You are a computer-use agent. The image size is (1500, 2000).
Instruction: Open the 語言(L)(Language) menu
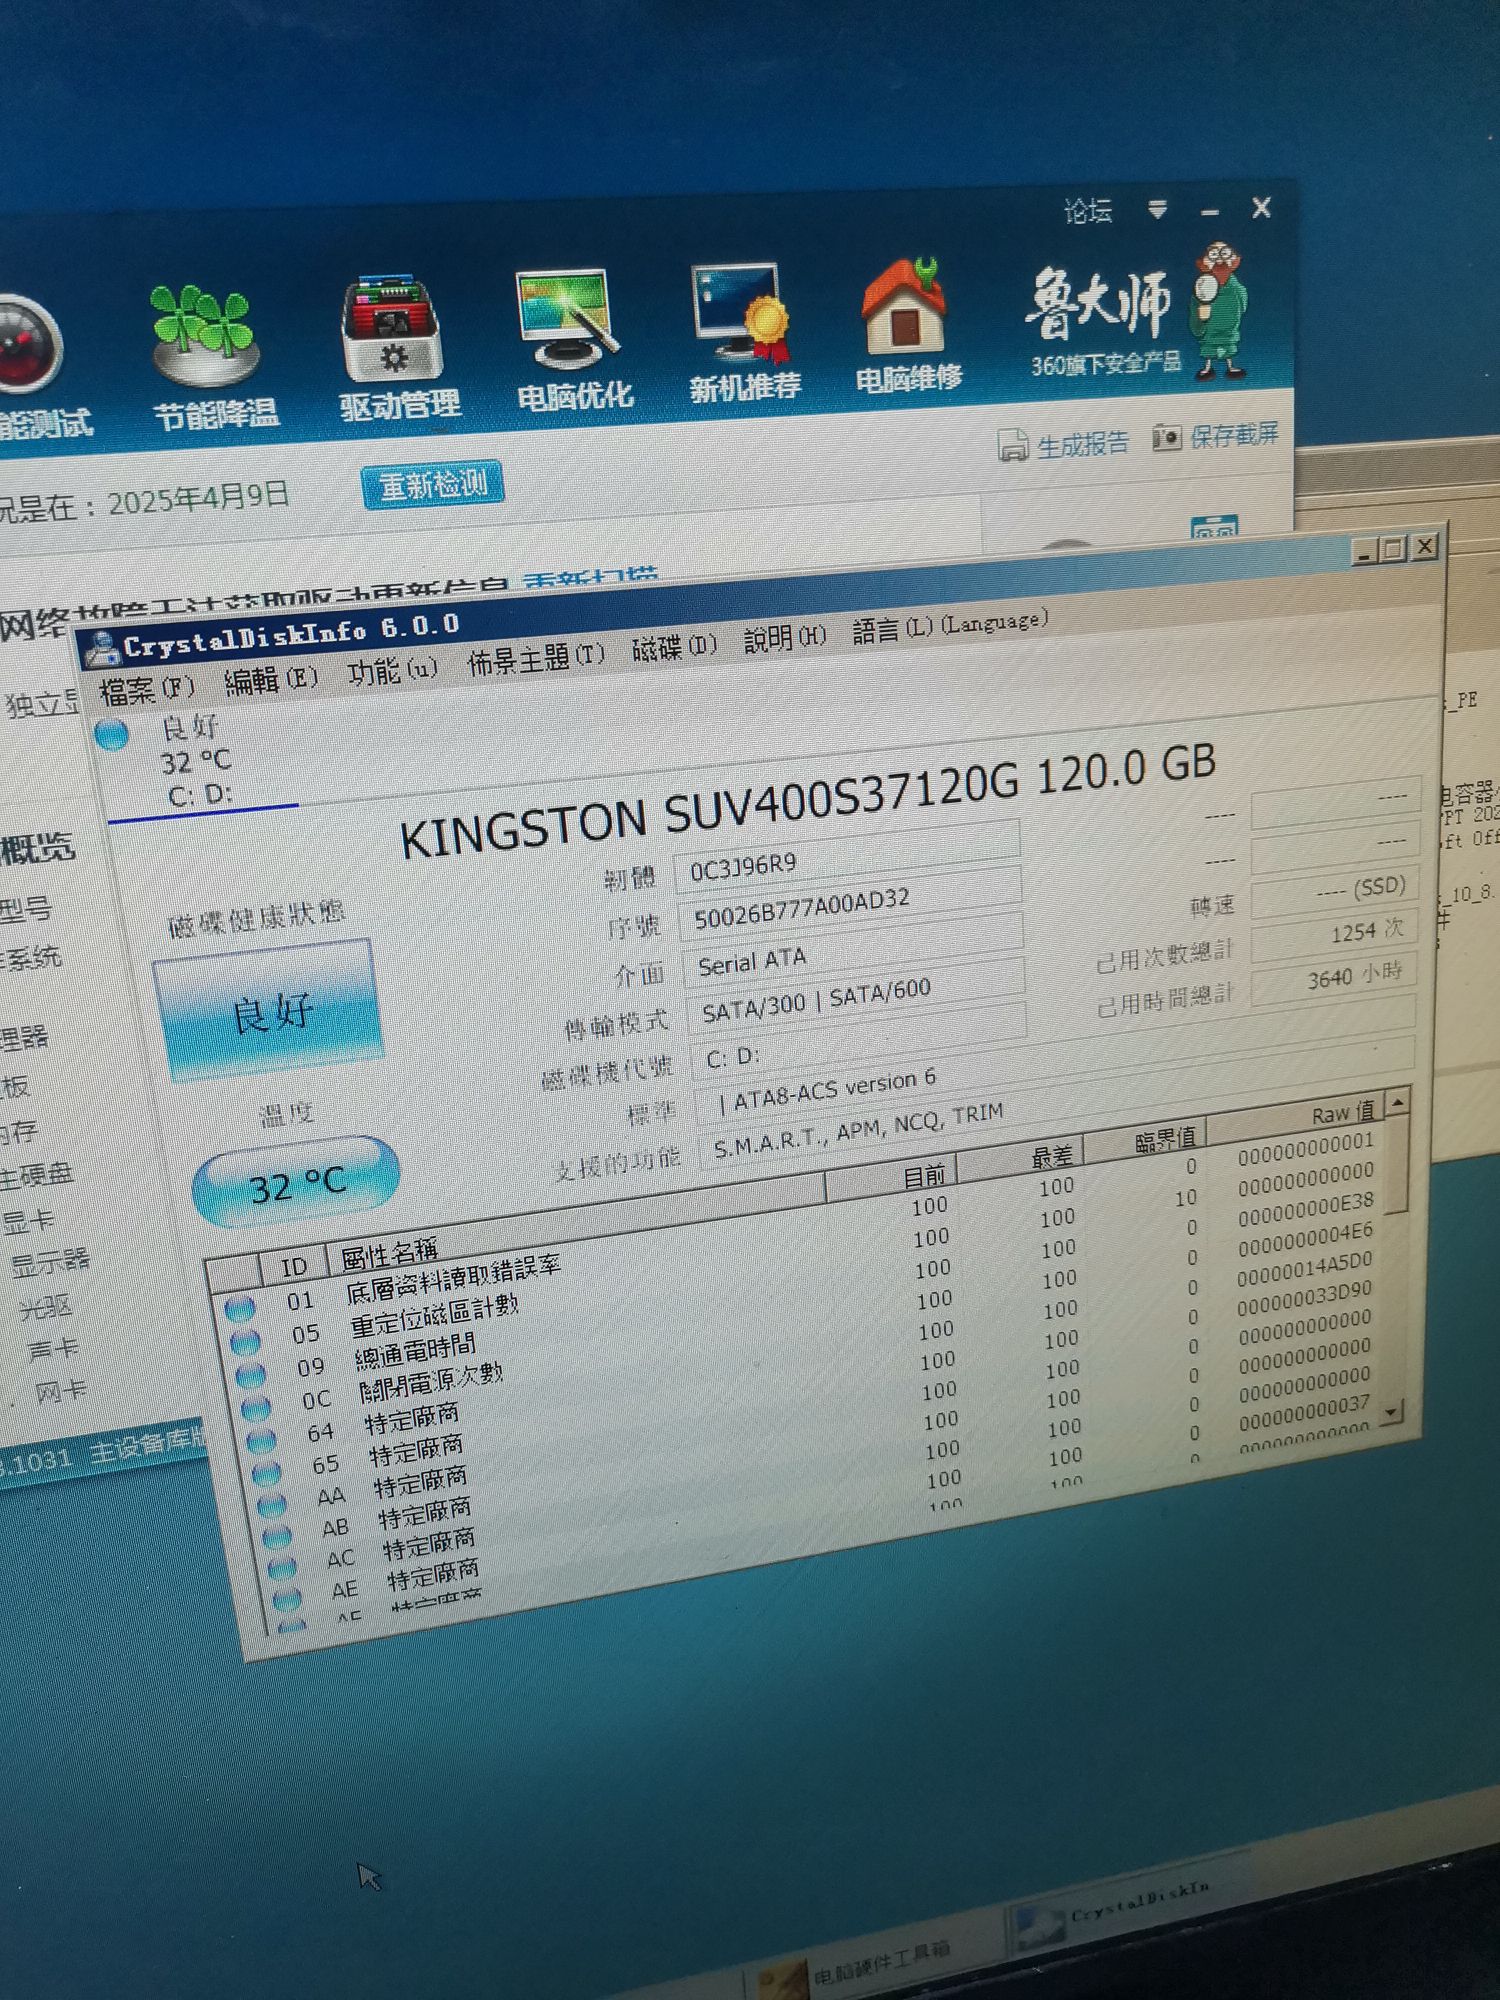[950, 626]
